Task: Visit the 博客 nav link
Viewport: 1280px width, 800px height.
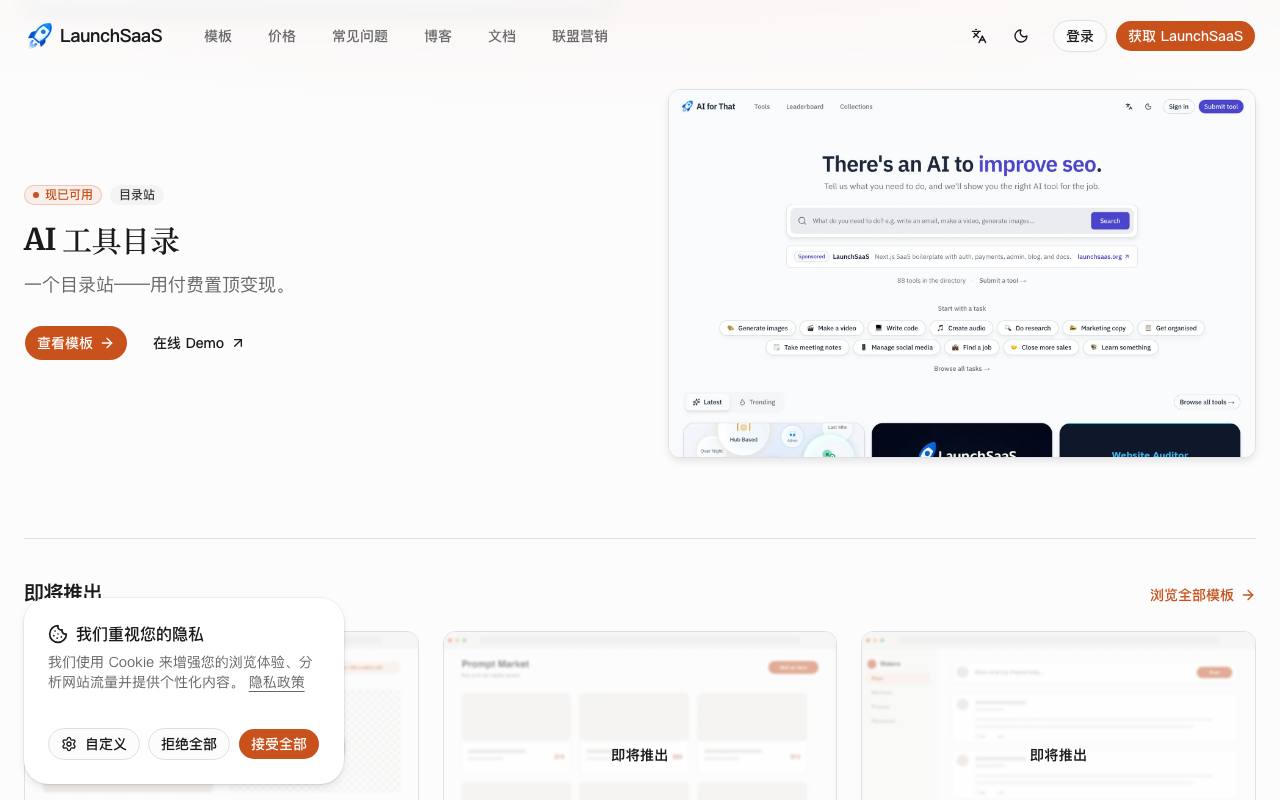Action: tap(438, 36)
